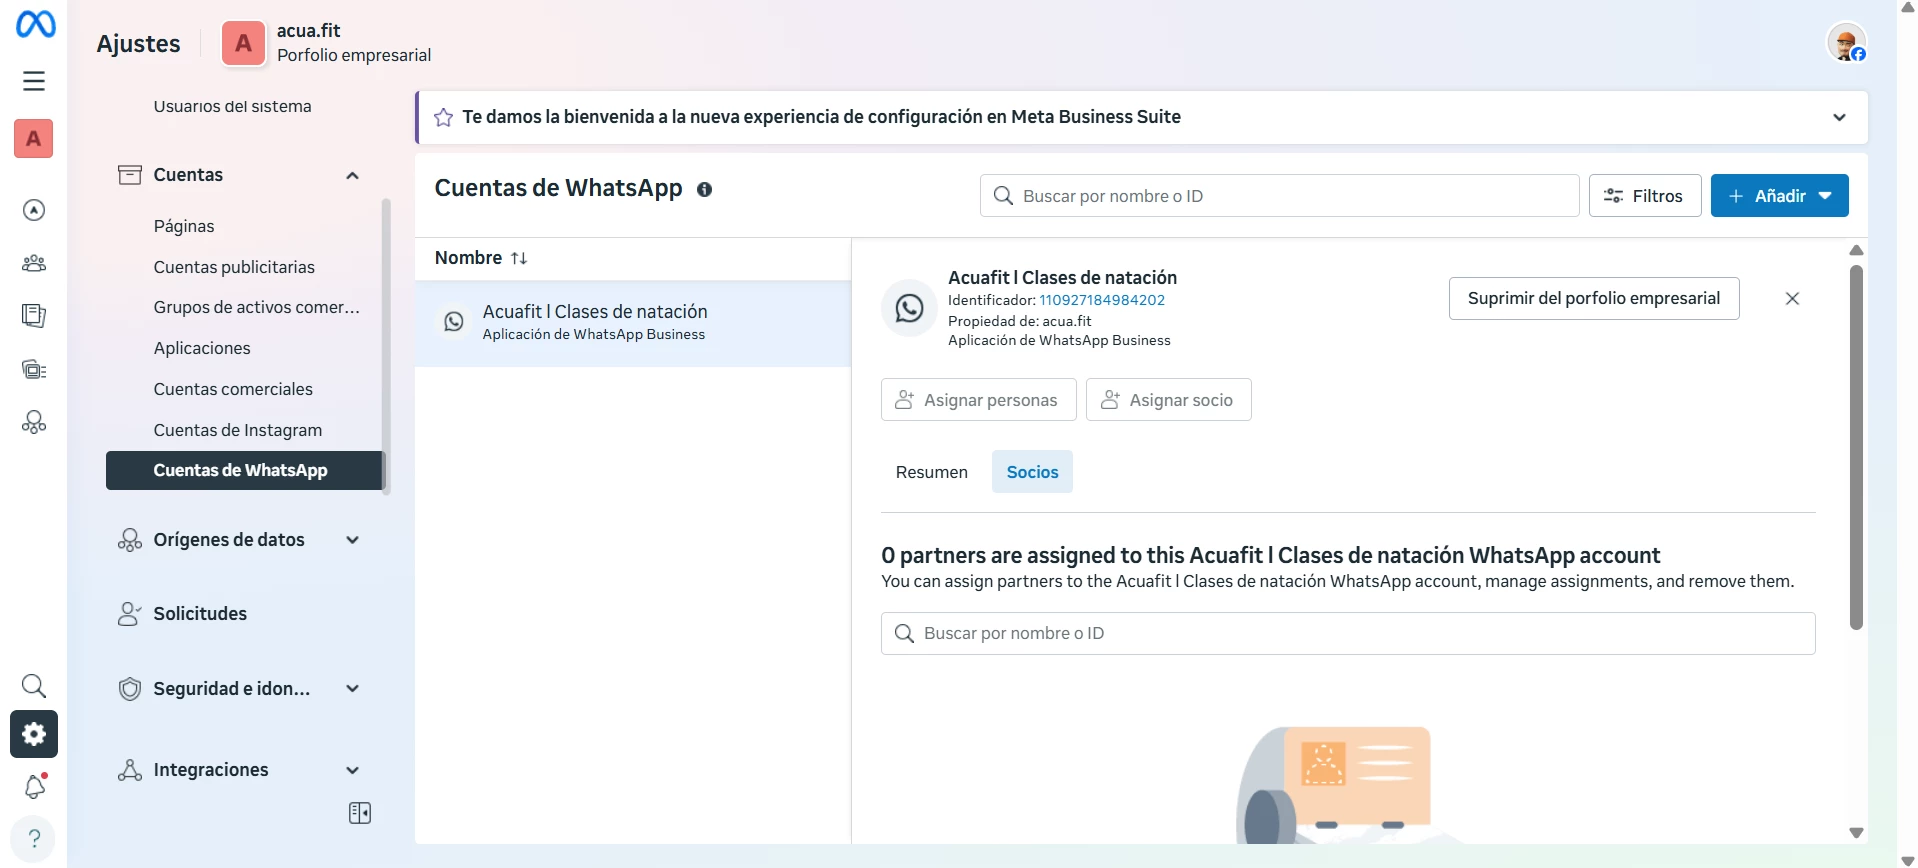Expand the Seguridad e idoneidad section
Viewport: 1918px width, 868px height.
coord(352,689)
